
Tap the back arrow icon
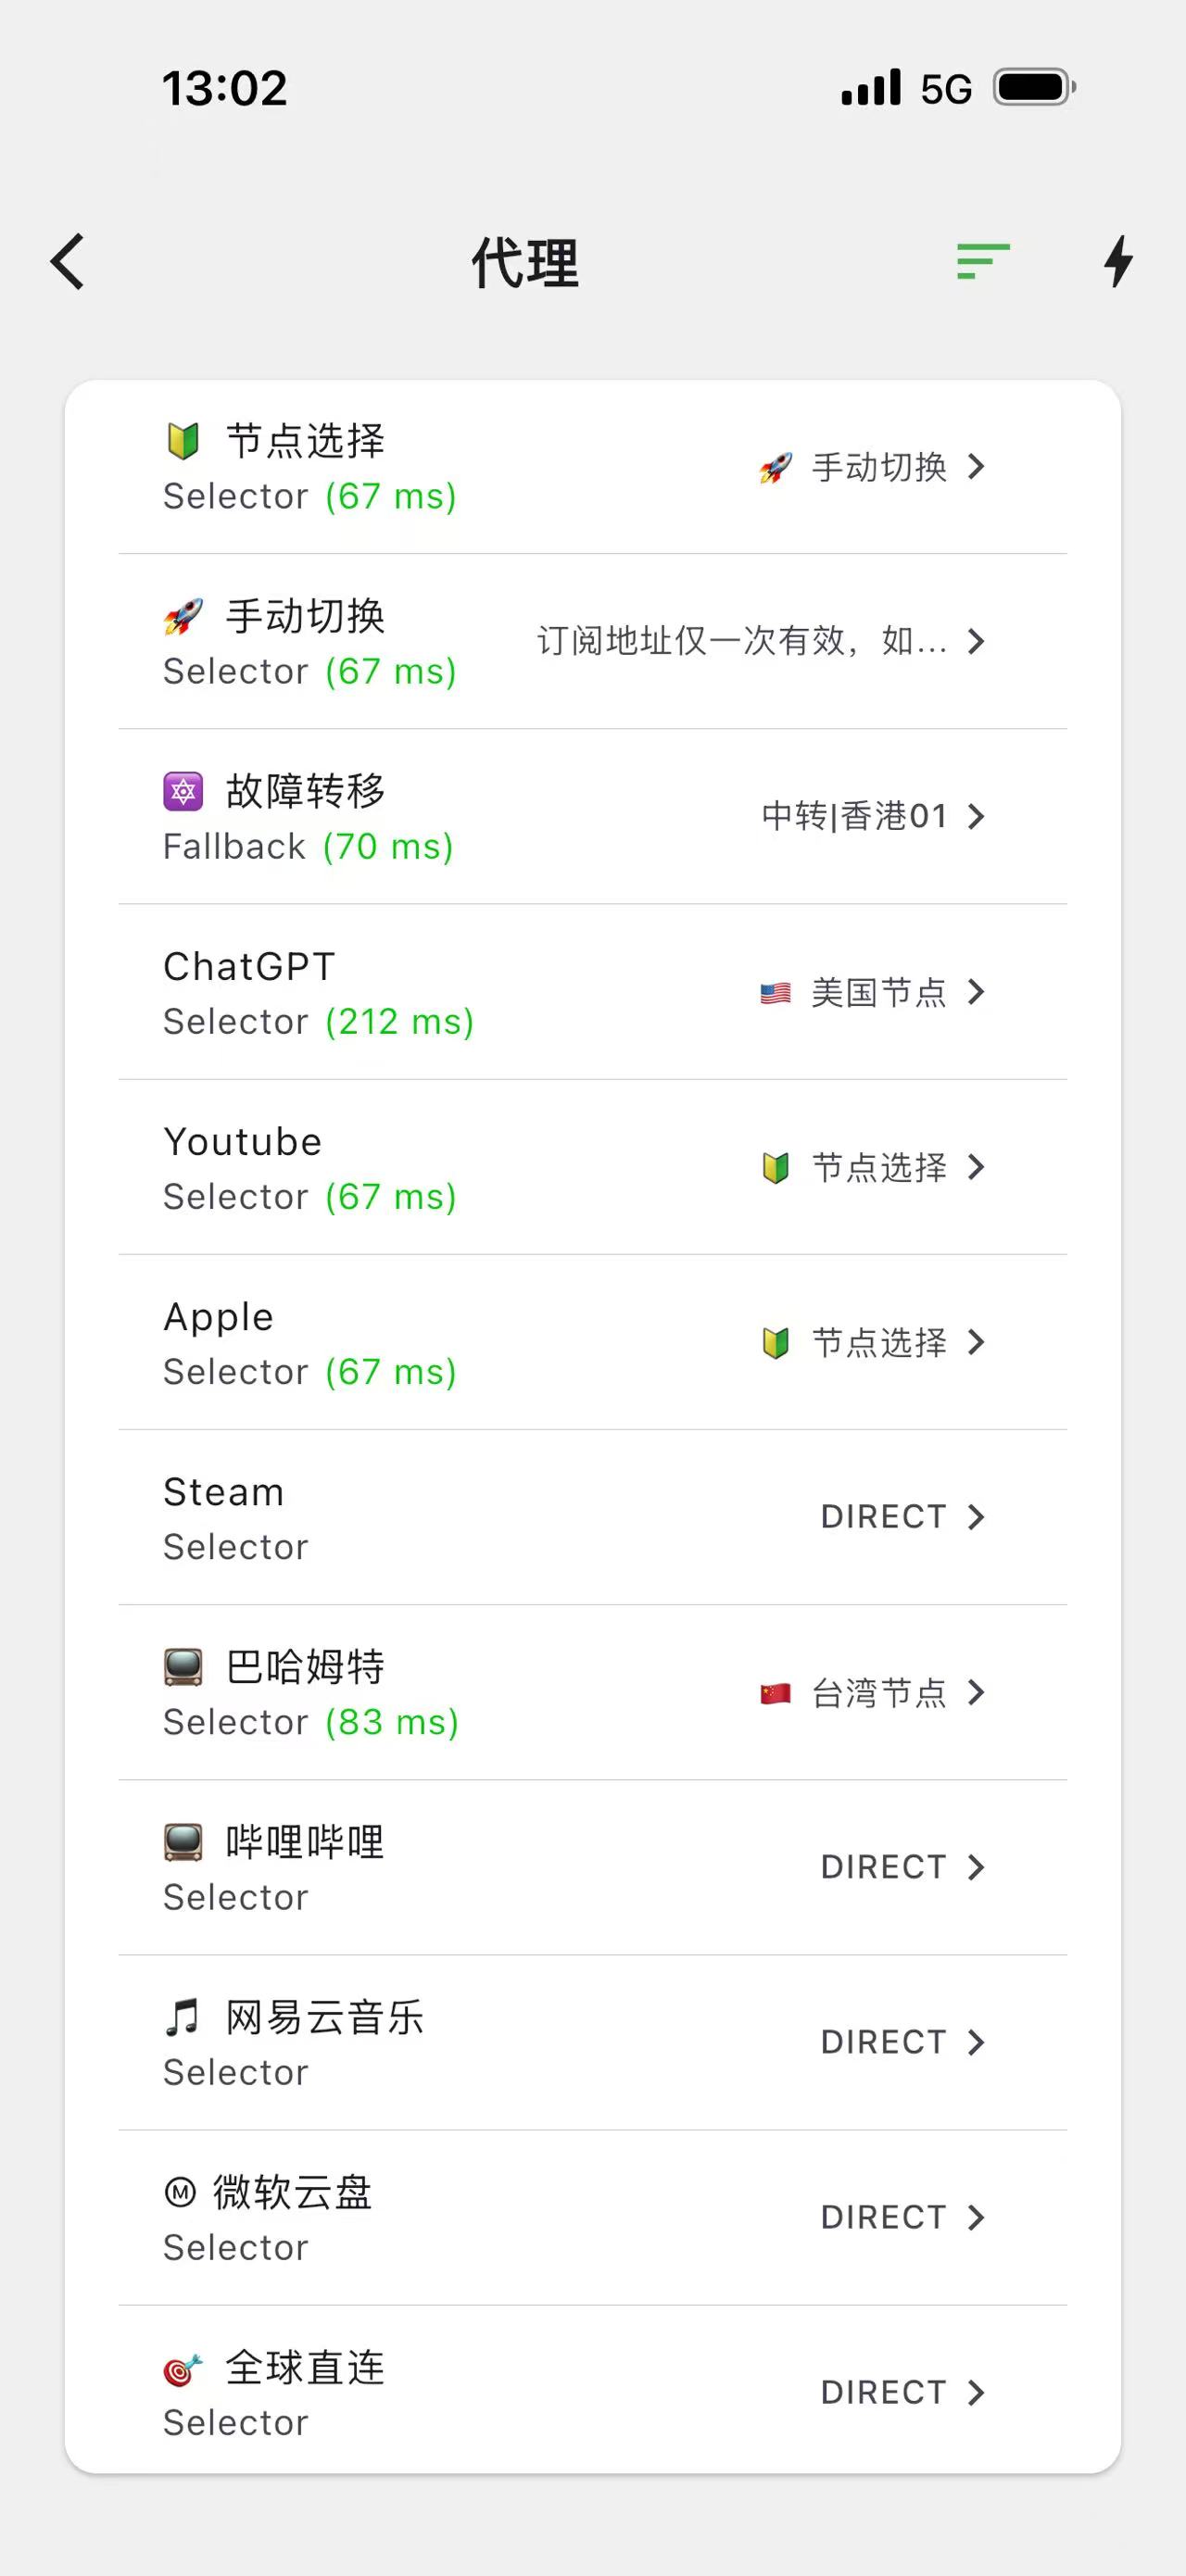(67, 262)
